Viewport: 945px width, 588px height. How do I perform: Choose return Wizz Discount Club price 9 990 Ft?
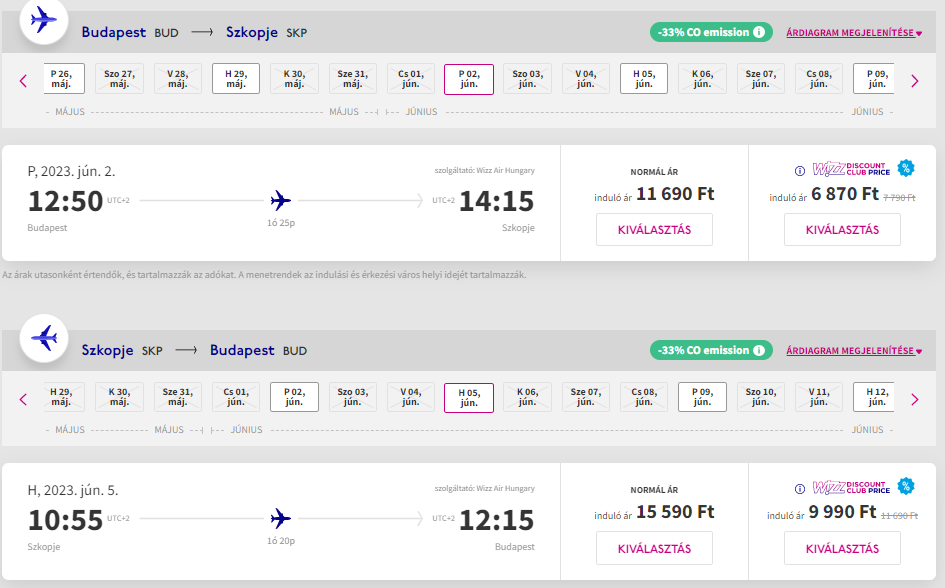(x=842, y=548)
